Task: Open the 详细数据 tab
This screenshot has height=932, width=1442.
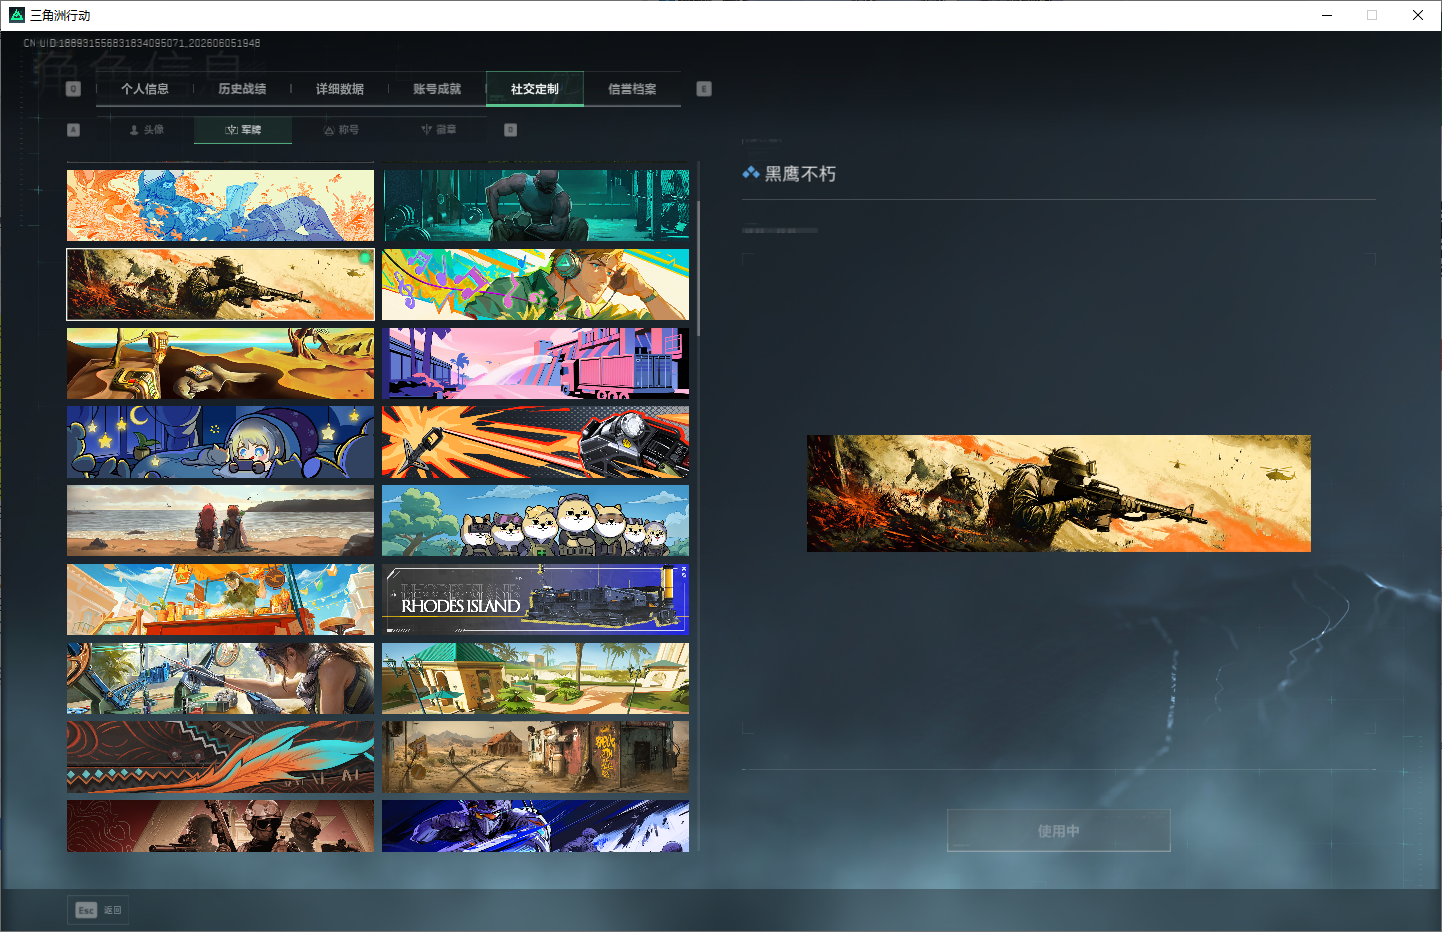Action: [x=340, y=89]
